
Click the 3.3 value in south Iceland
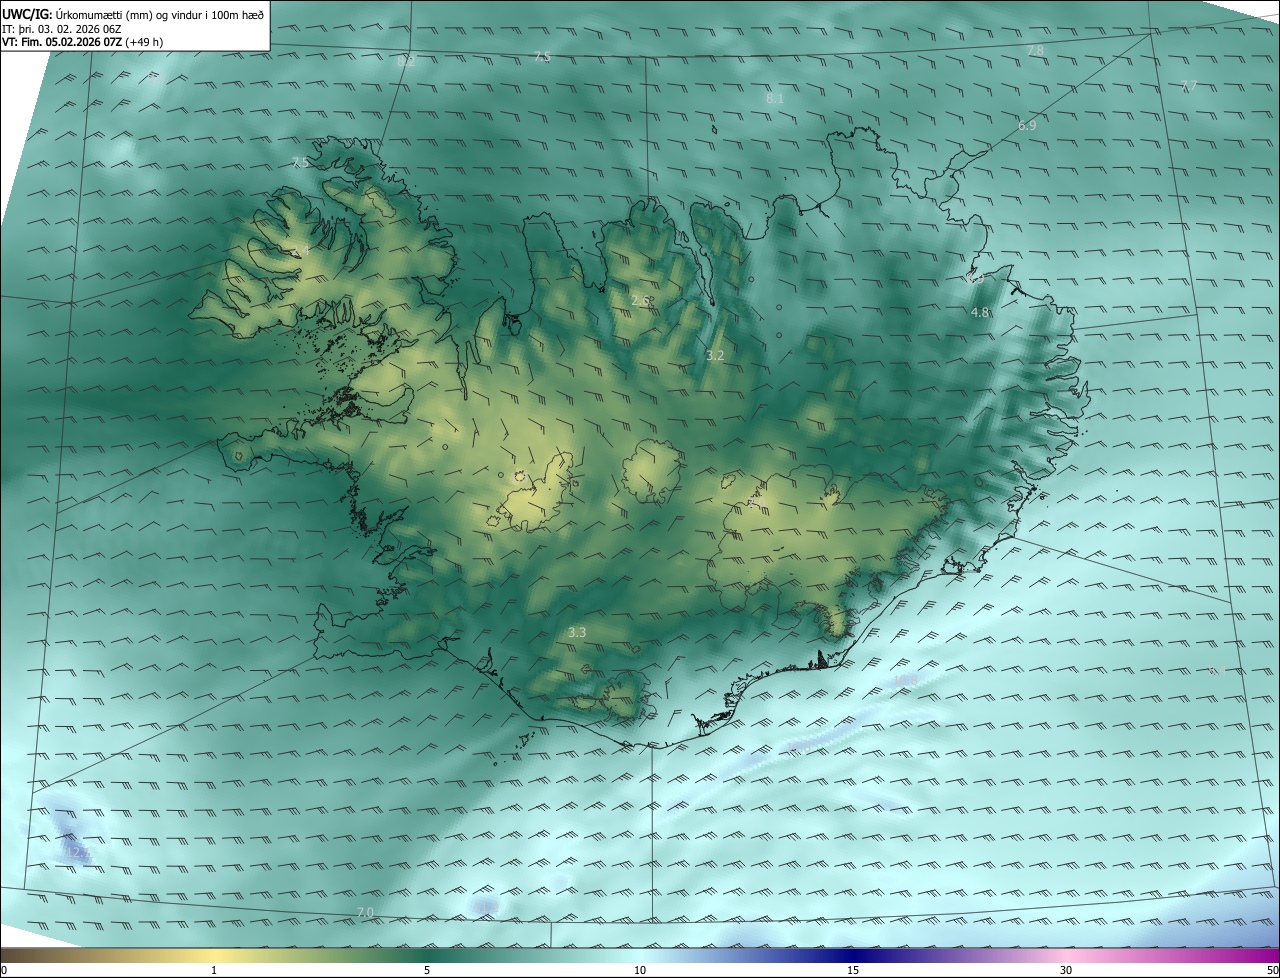coord(577,632)
